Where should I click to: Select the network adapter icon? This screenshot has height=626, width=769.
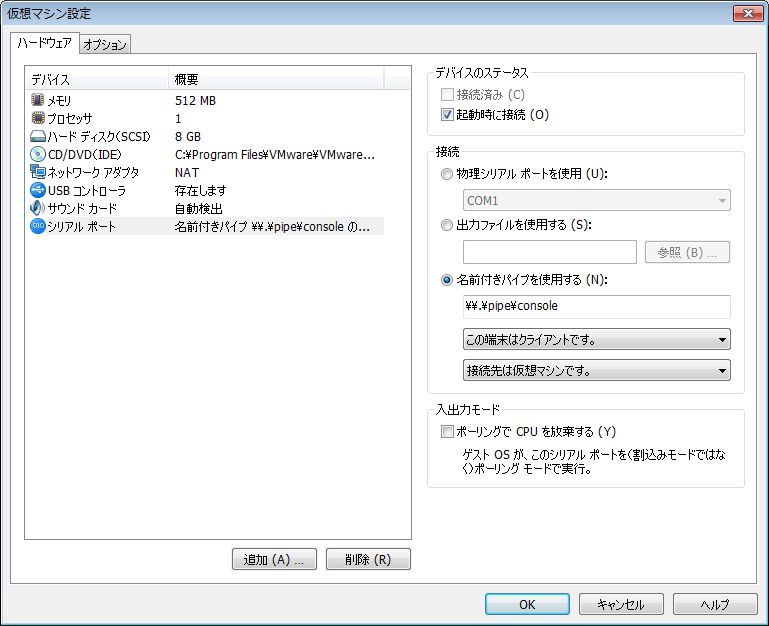pyautogui.click(x=37, y=172)
